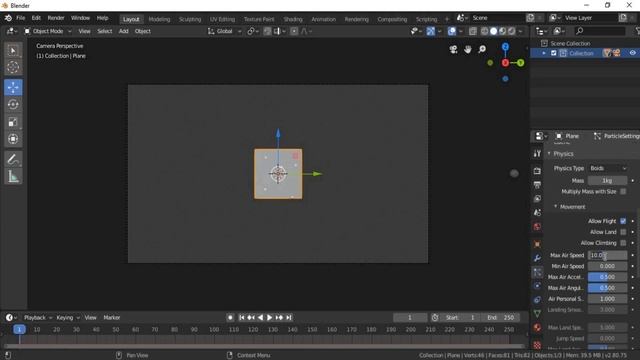Toggle X-ray display mode
This screenshot has height=360, width=640.
[x=473, y=31]
